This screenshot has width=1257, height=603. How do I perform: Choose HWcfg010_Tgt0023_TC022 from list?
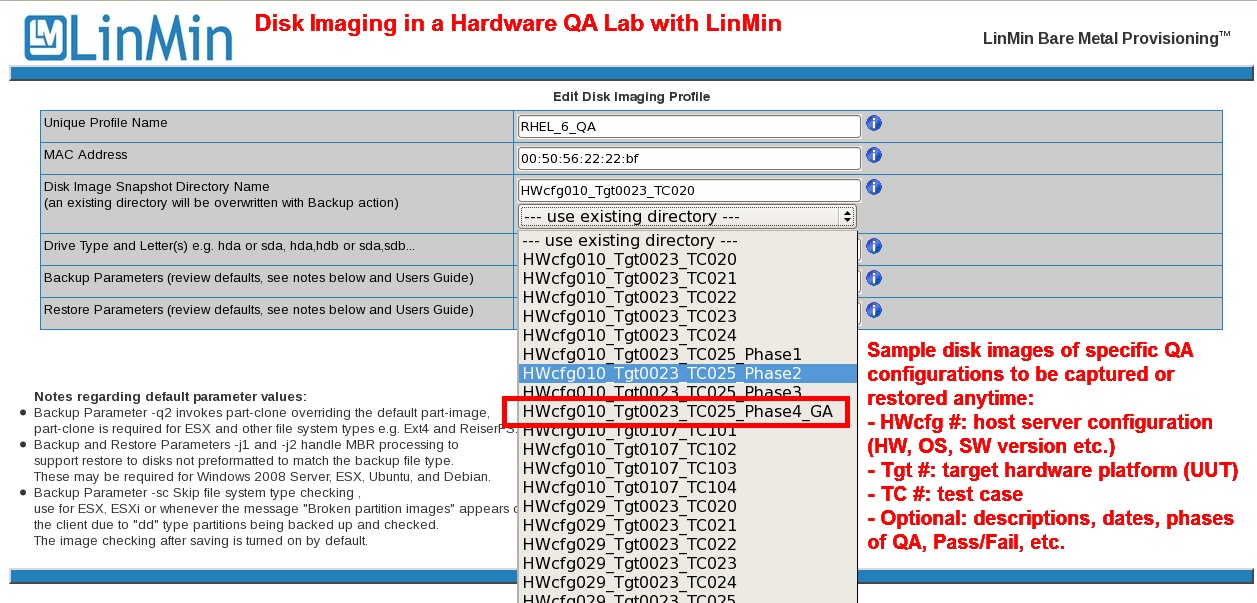(687, 298)
